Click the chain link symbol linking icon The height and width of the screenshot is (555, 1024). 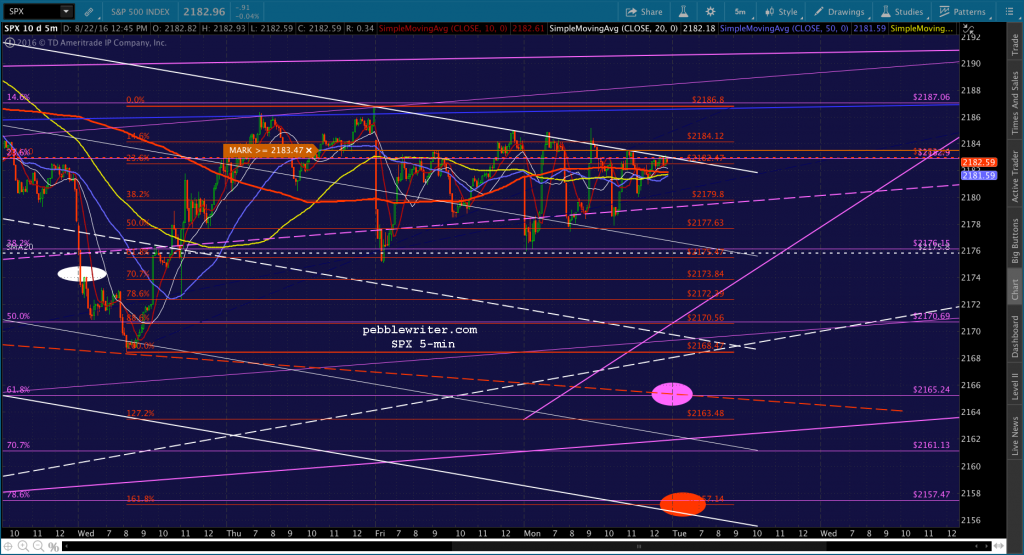pyautogui.click(x=89, y=12)
